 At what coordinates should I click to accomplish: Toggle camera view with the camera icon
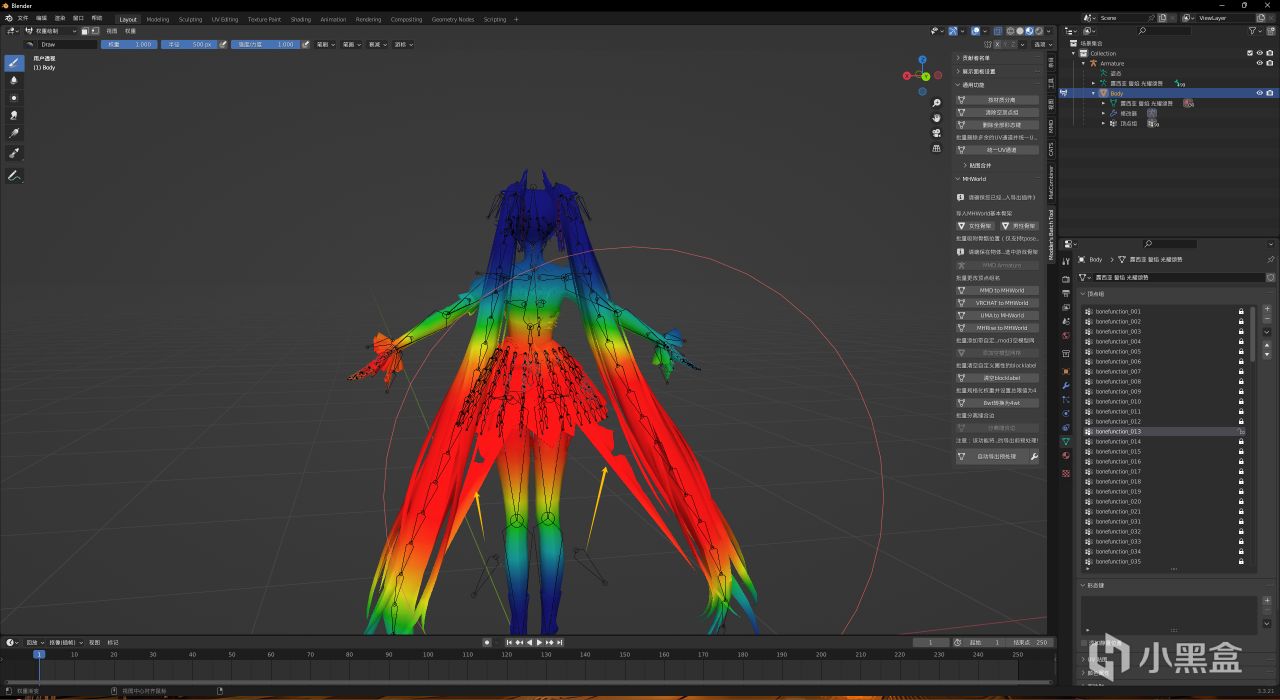(936, 133)
